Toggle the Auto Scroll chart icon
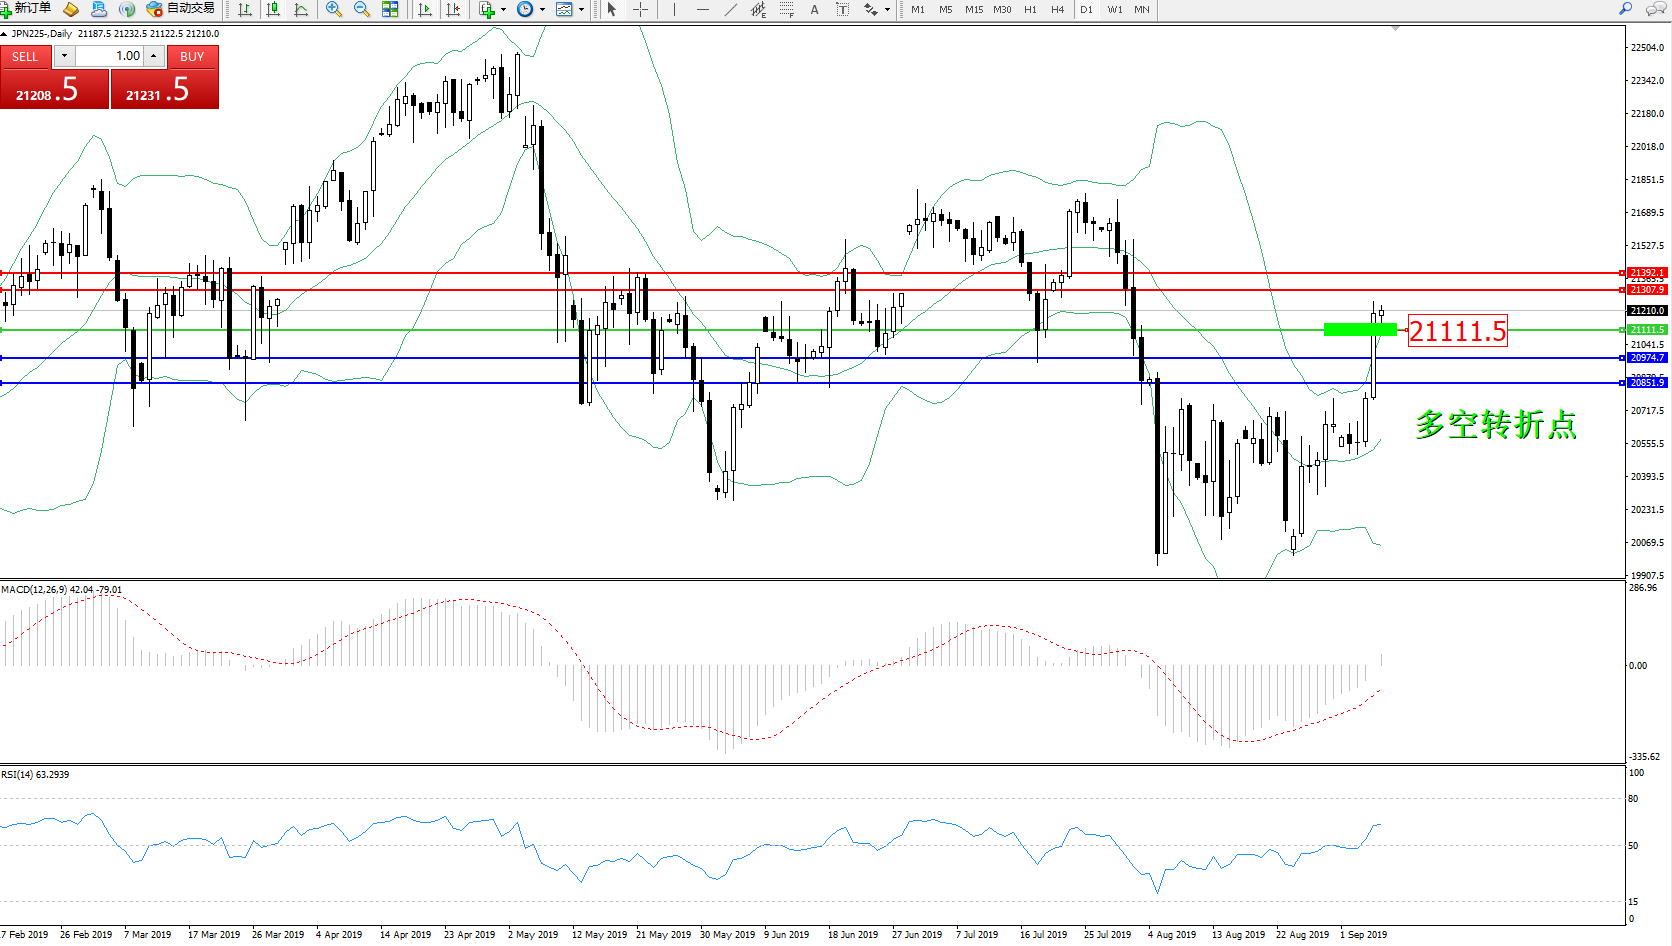Screen dimensions: 1672x946 (x=425, y=9)
